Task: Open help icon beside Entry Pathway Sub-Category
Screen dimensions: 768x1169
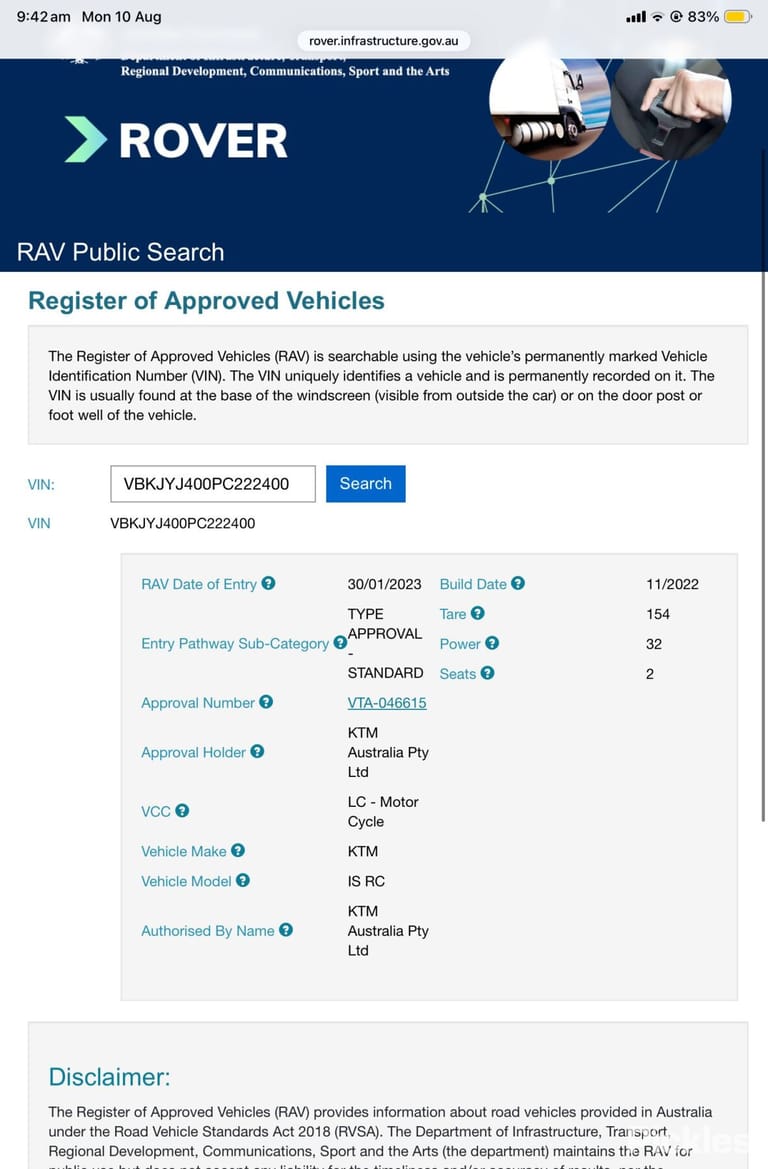Action: point(340,643)
